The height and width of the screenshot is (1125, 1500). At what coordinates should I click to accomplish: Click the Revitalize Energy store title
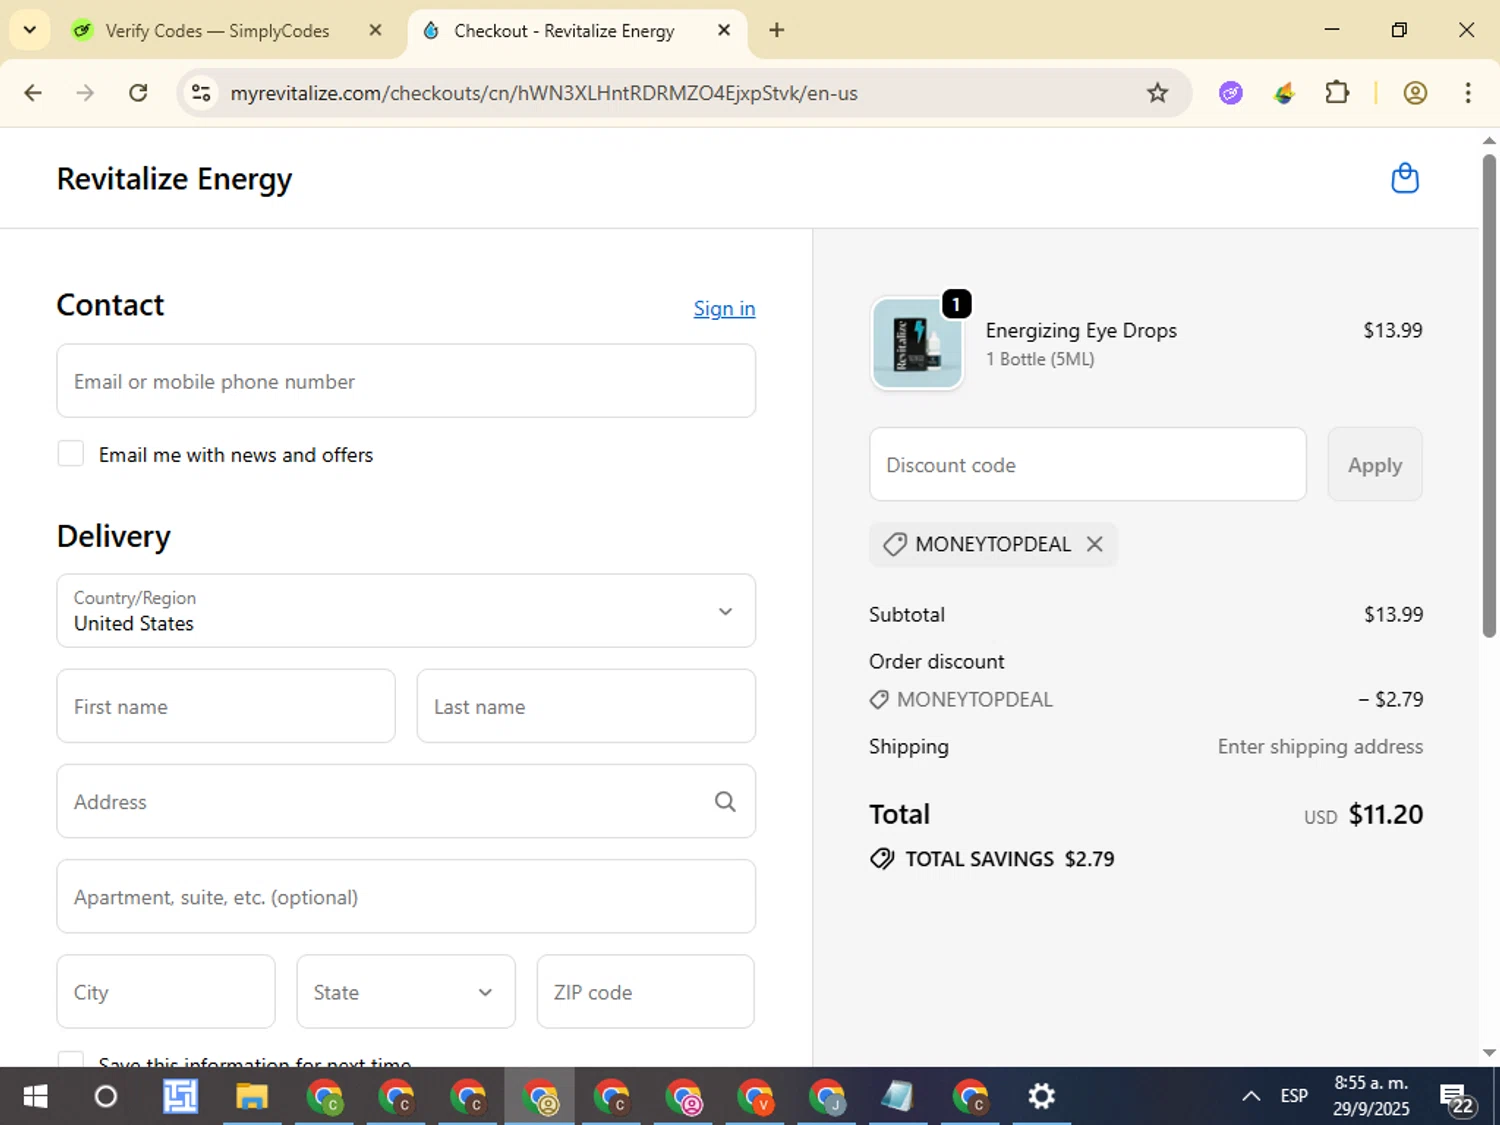pyautogui.click(x=174, y=178)
